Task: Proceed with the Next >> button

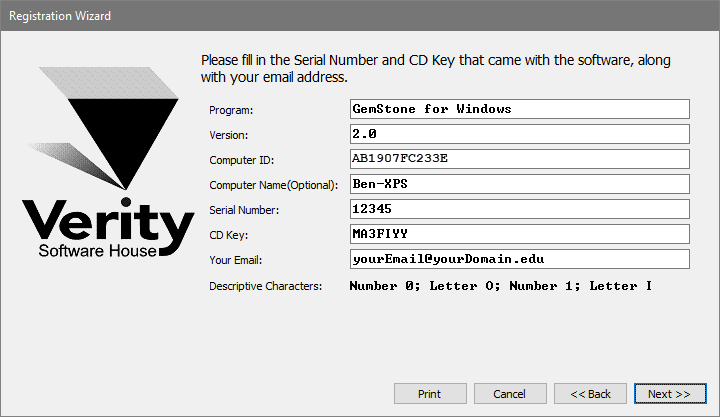Action: click(669, 393)
